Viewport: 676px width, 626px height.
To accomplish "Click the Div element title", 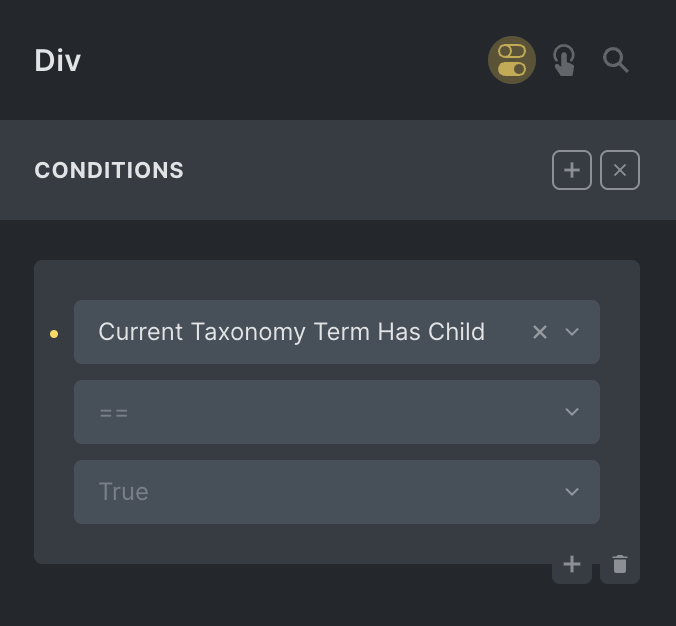I will (x=58, y=60).
